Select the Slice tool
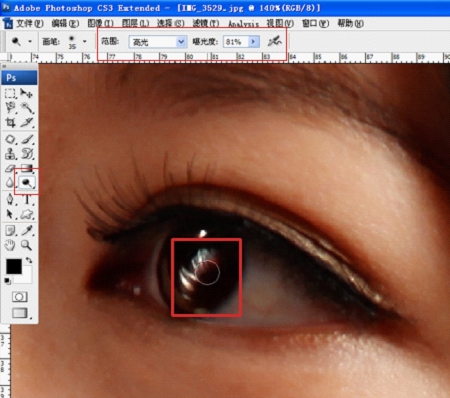Viewport: 450px width, 398px height. coord(27,122)
